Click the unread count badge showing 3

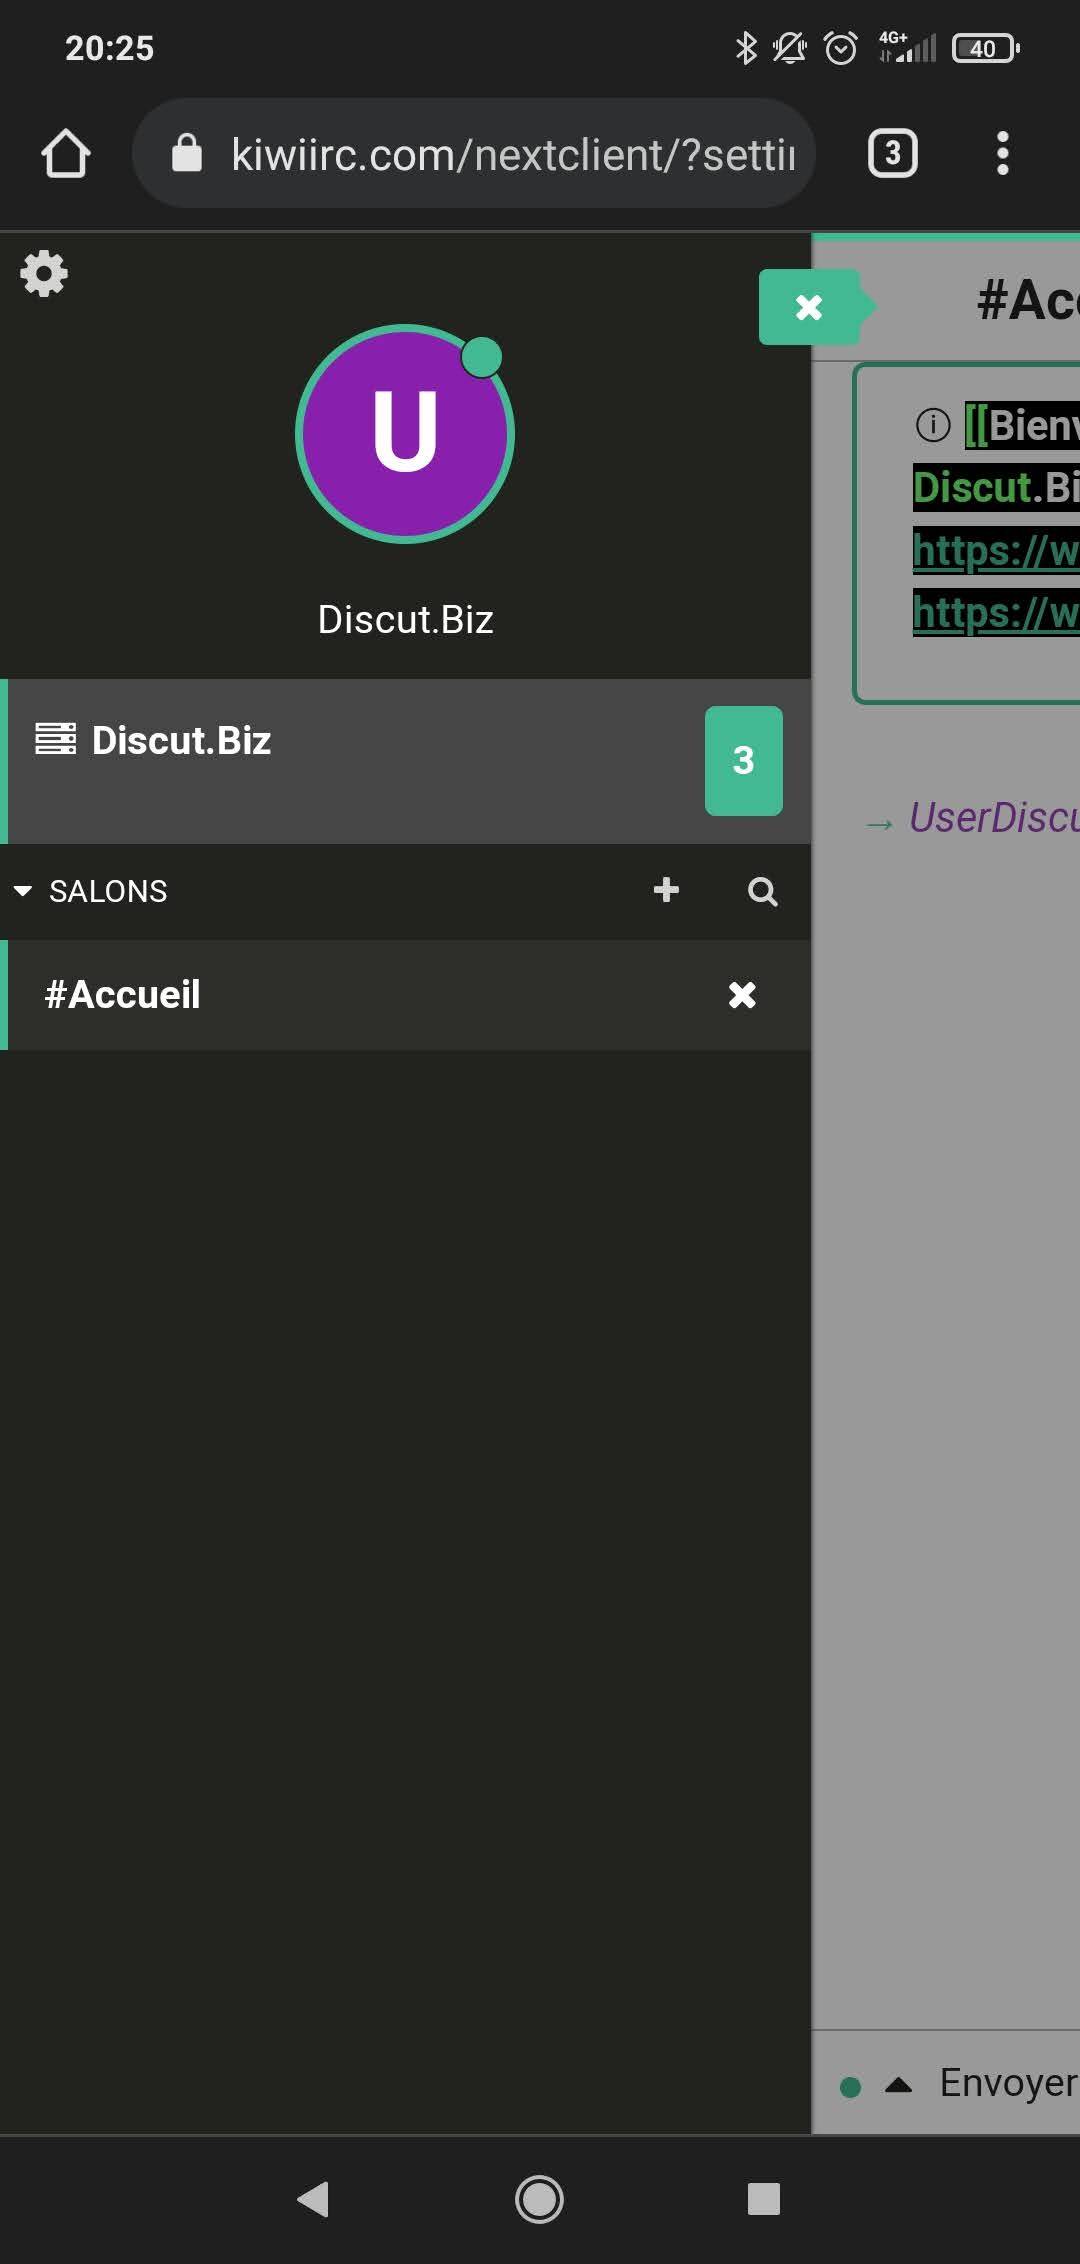743,761
